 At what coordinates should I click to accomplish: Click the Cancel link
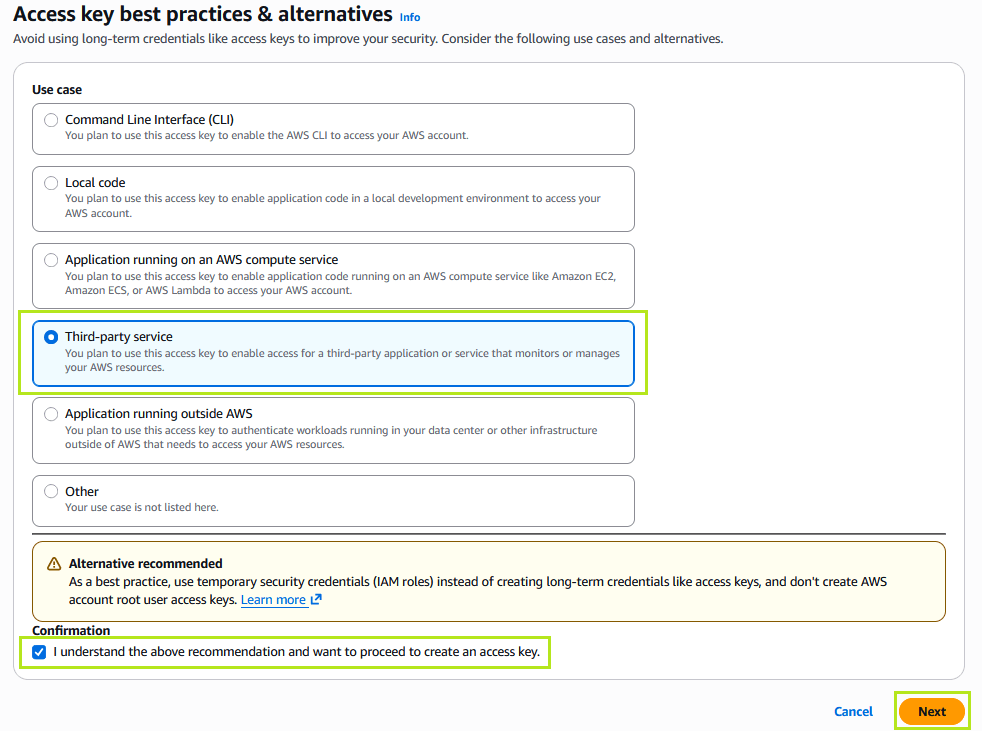pos(853,712)
